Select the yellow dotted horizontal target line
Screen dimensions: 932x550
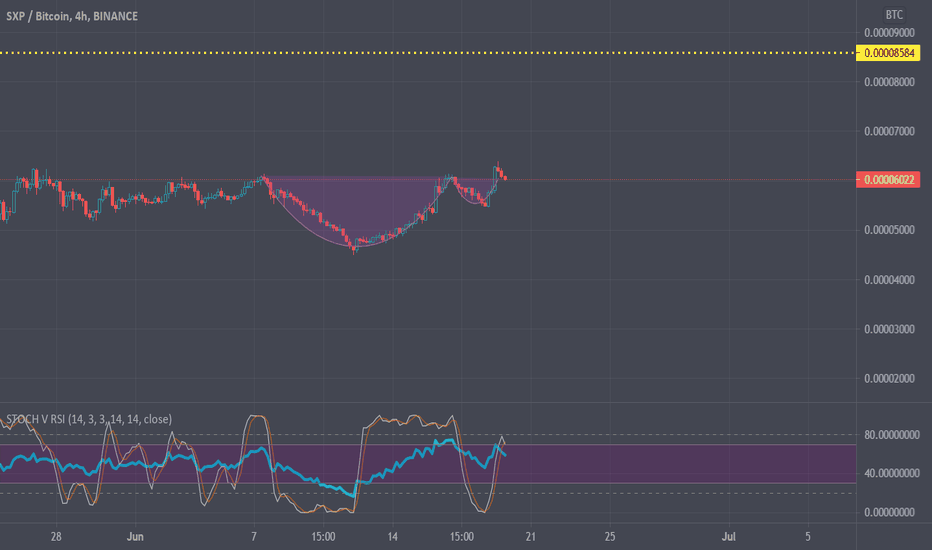click(428, 53)
